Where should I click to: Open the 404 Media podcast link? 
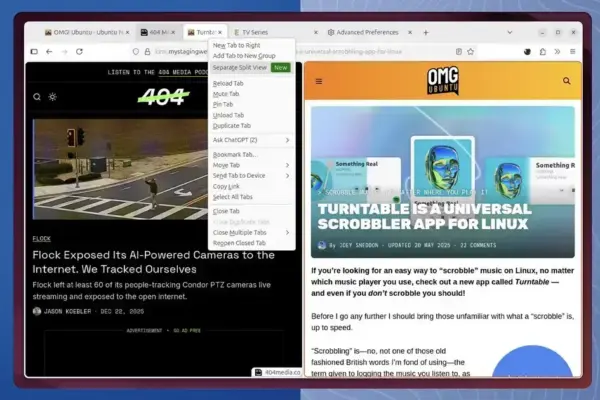(x=183, y=72)
